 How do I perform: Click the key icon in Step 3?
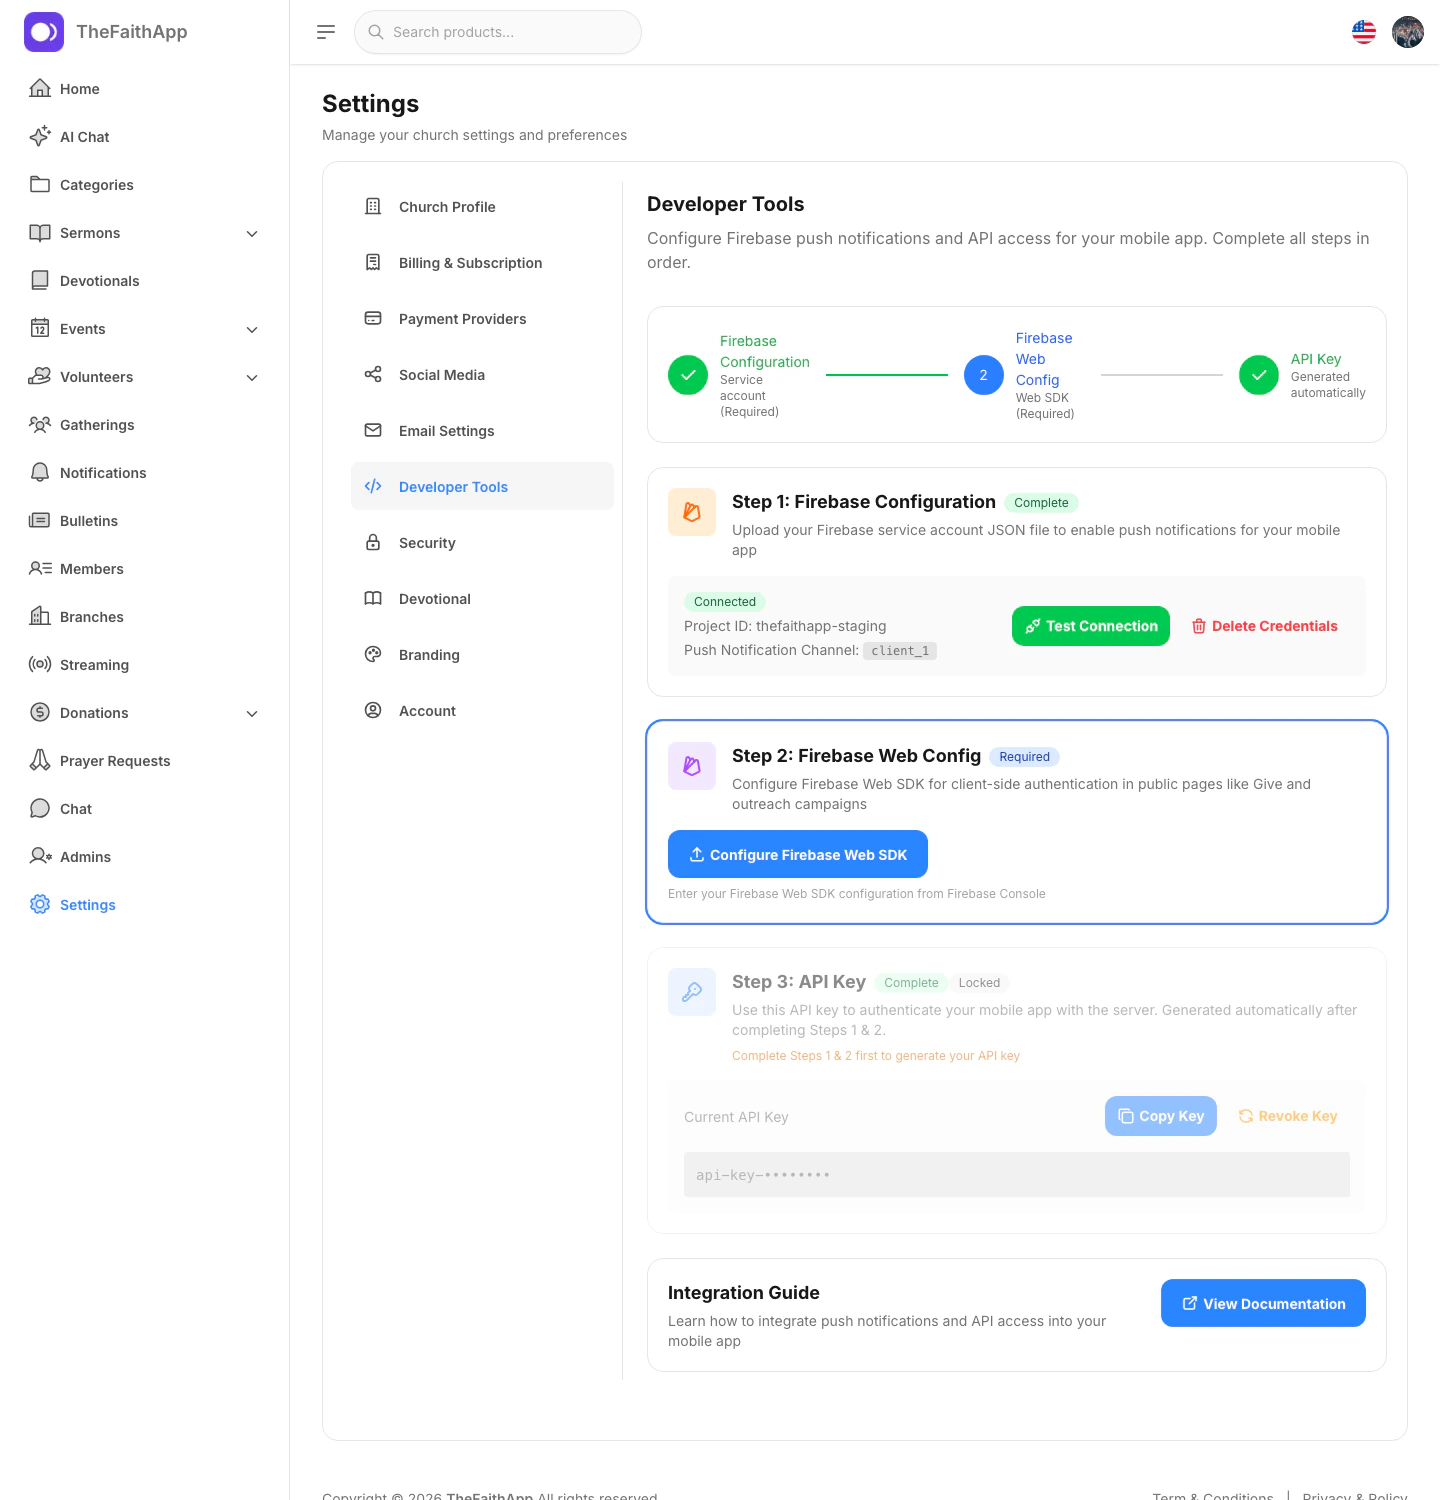click(x=692, y=992)
